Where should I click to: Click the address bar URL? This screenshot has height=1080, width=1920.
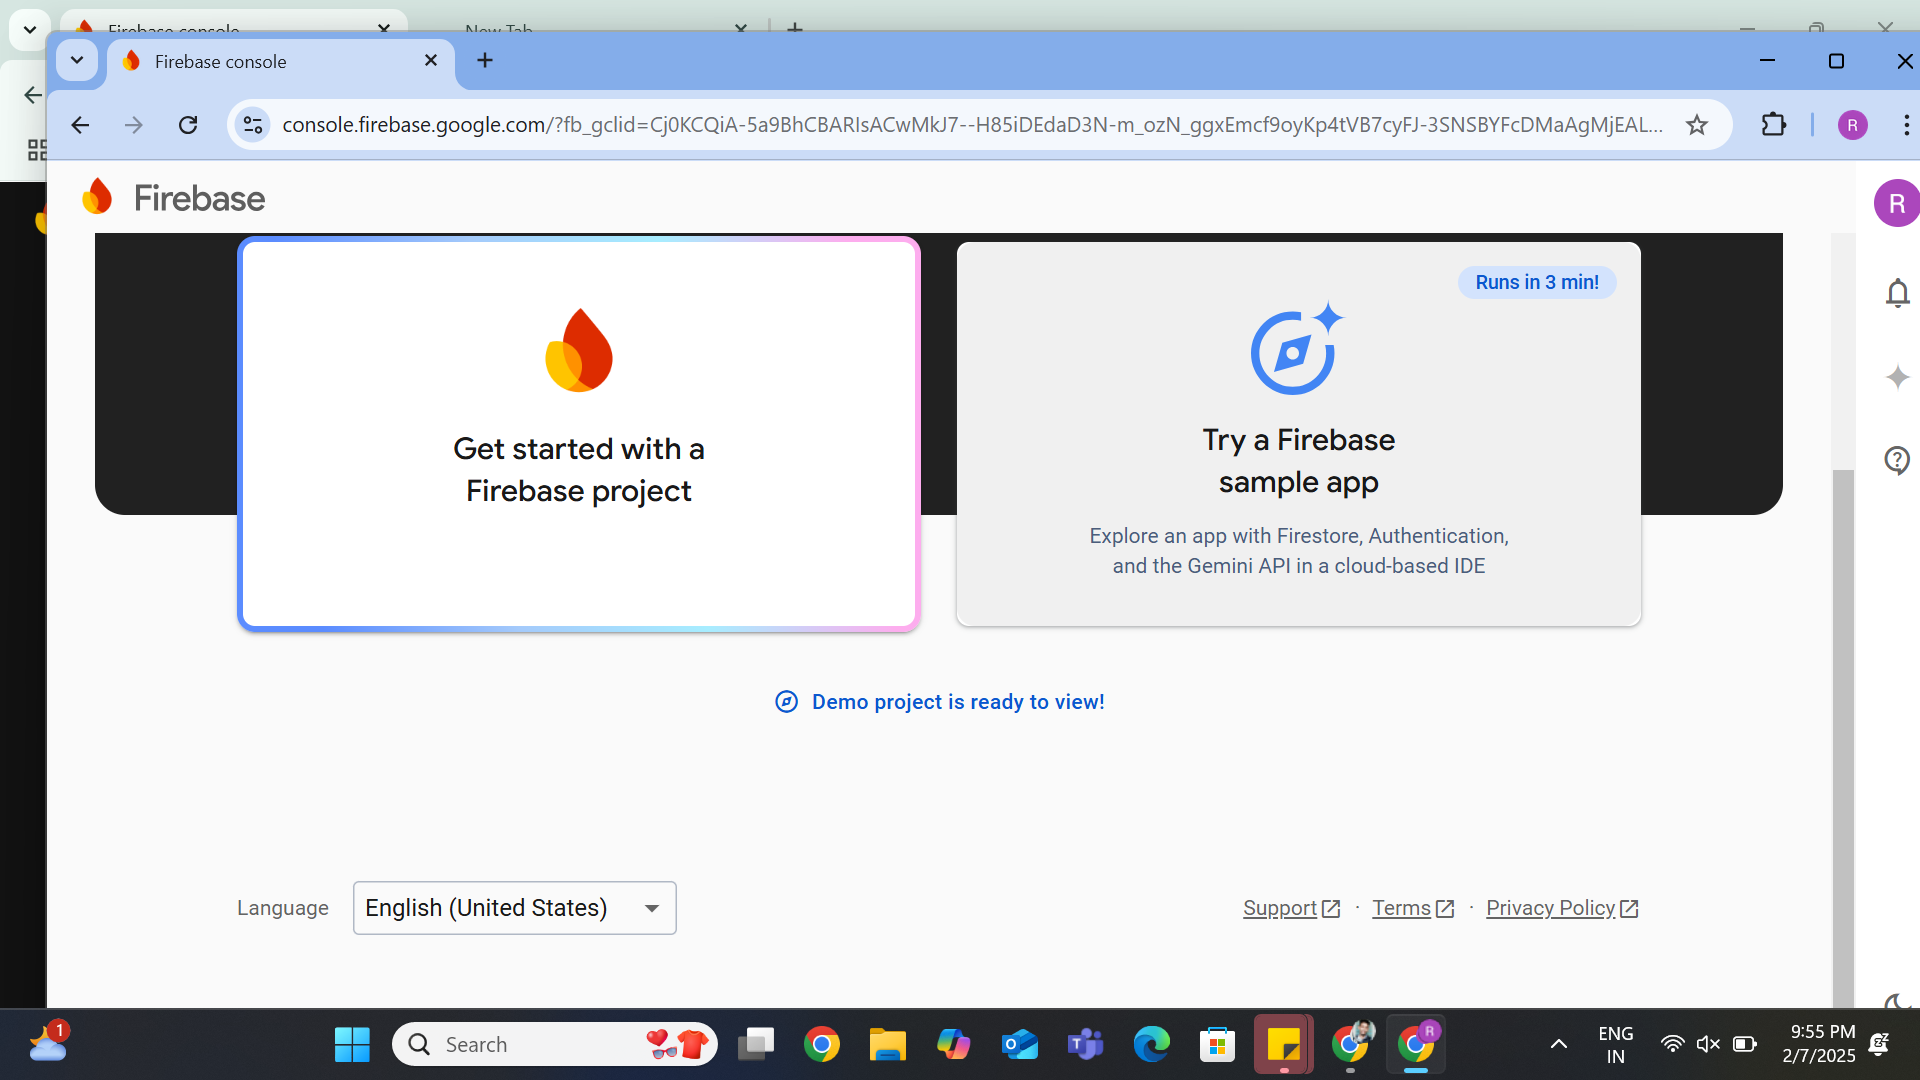972,125
